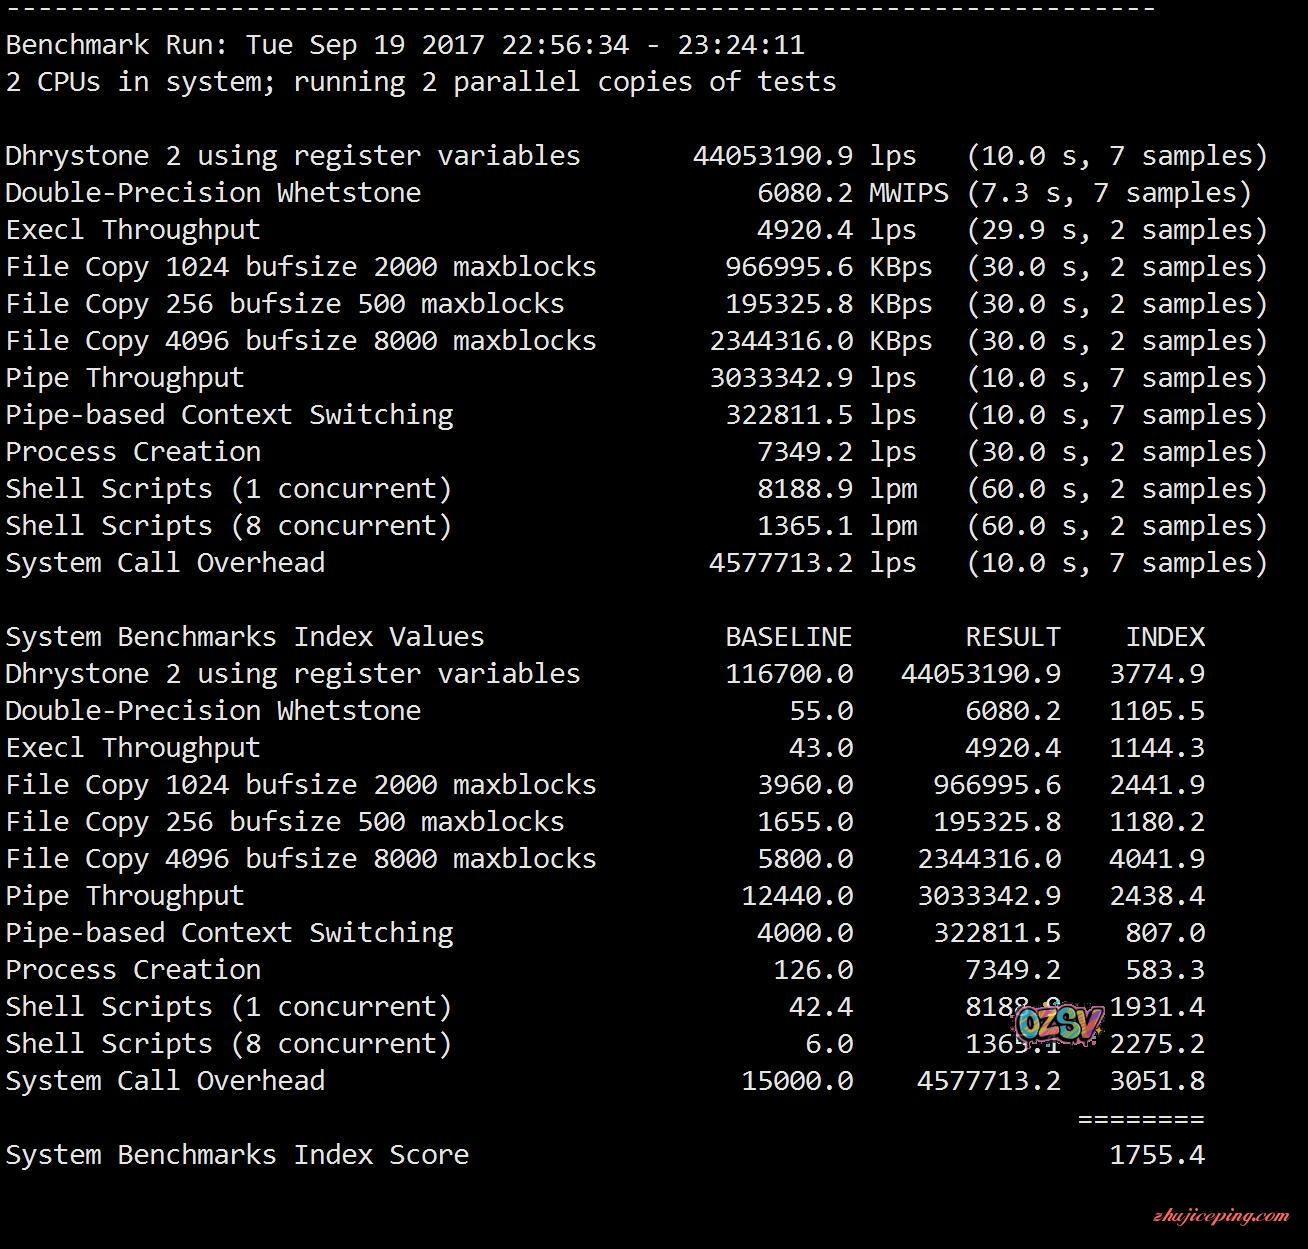Click the Dhrystone 44053190.9 lps value
This screenshot has width=1308, height=1249.
click(772, 156)
